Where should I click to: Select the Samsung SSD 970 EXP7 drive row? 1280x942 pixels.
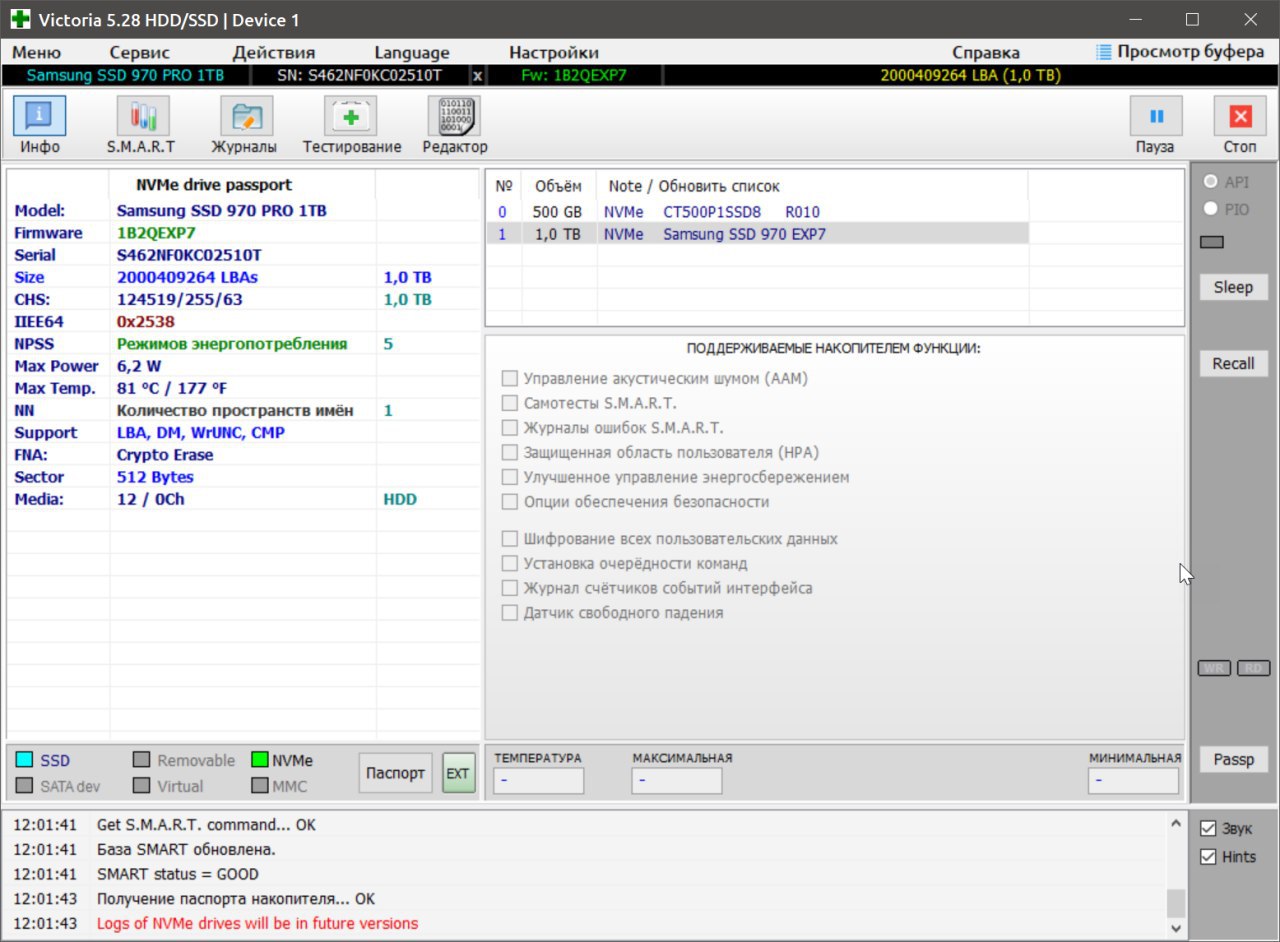point(758,234)
